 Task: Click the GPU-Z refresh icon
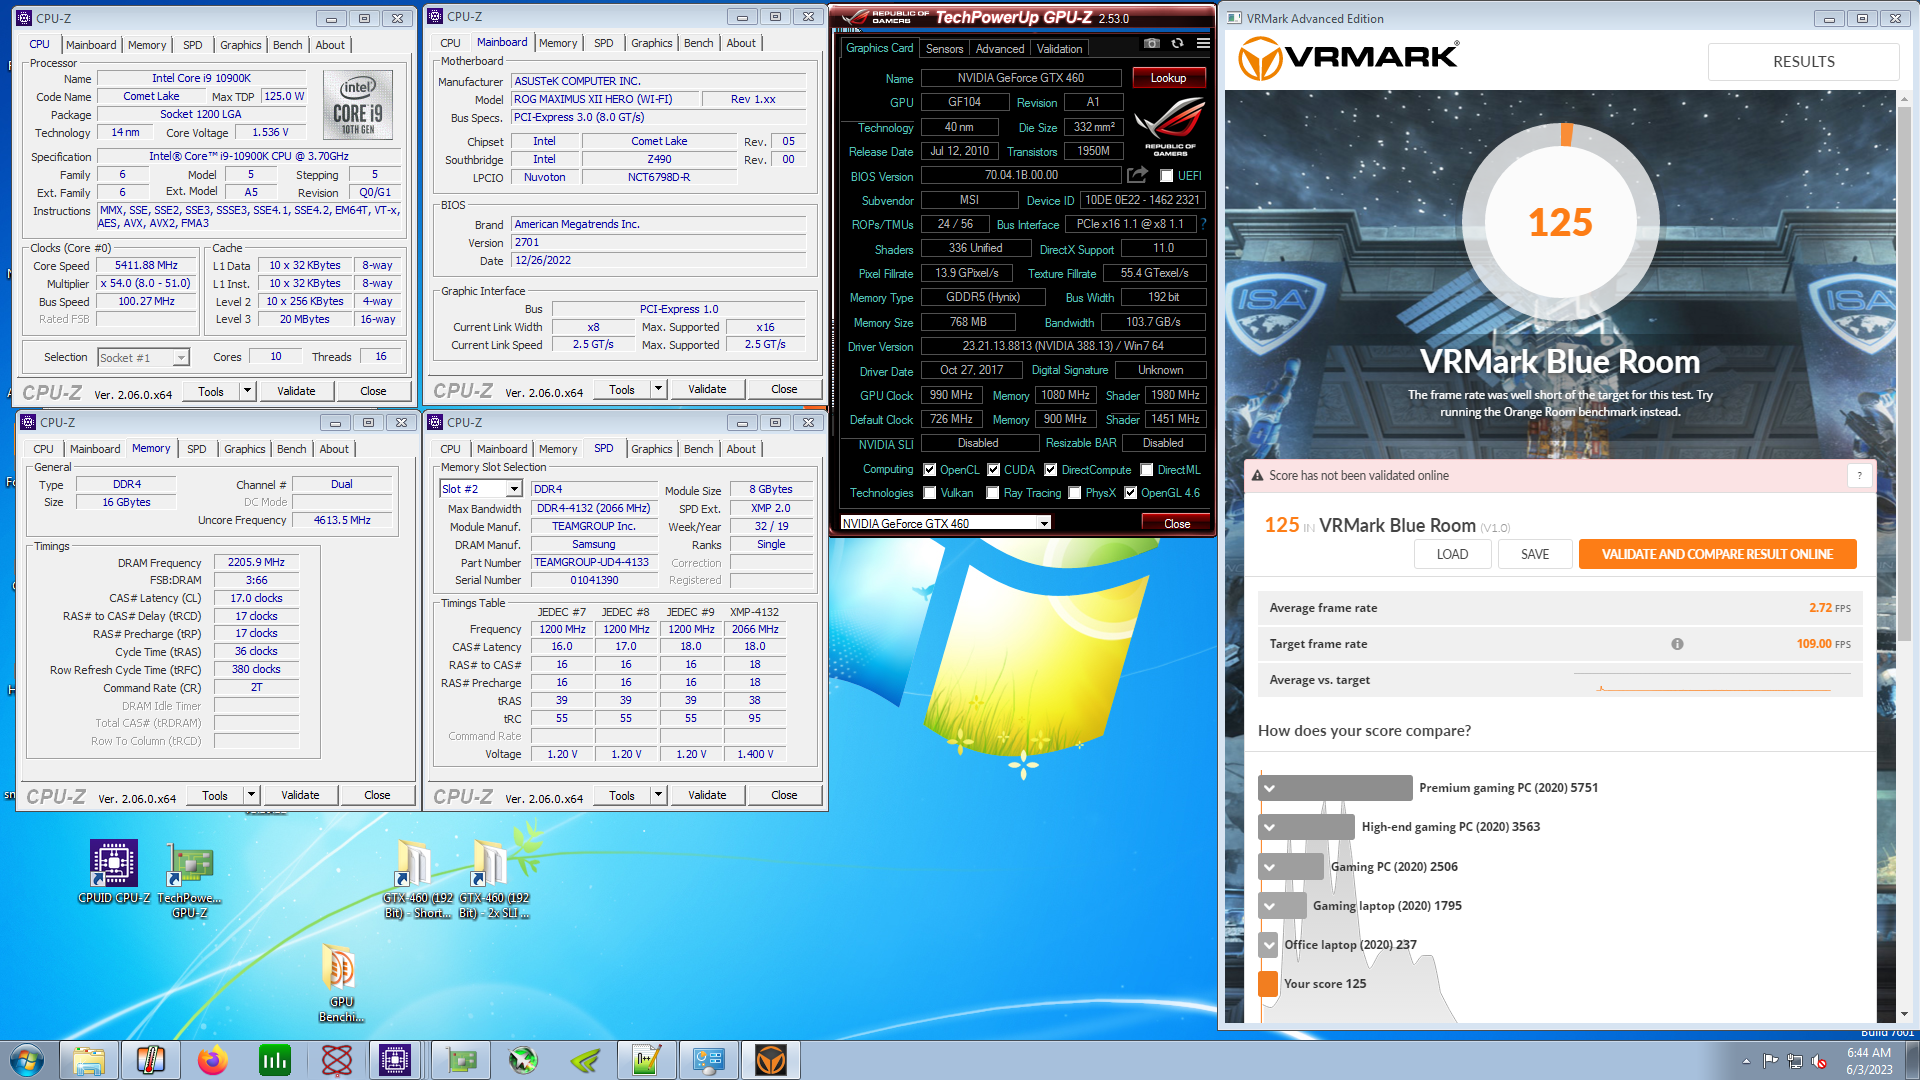click(x=1177, y=44)
